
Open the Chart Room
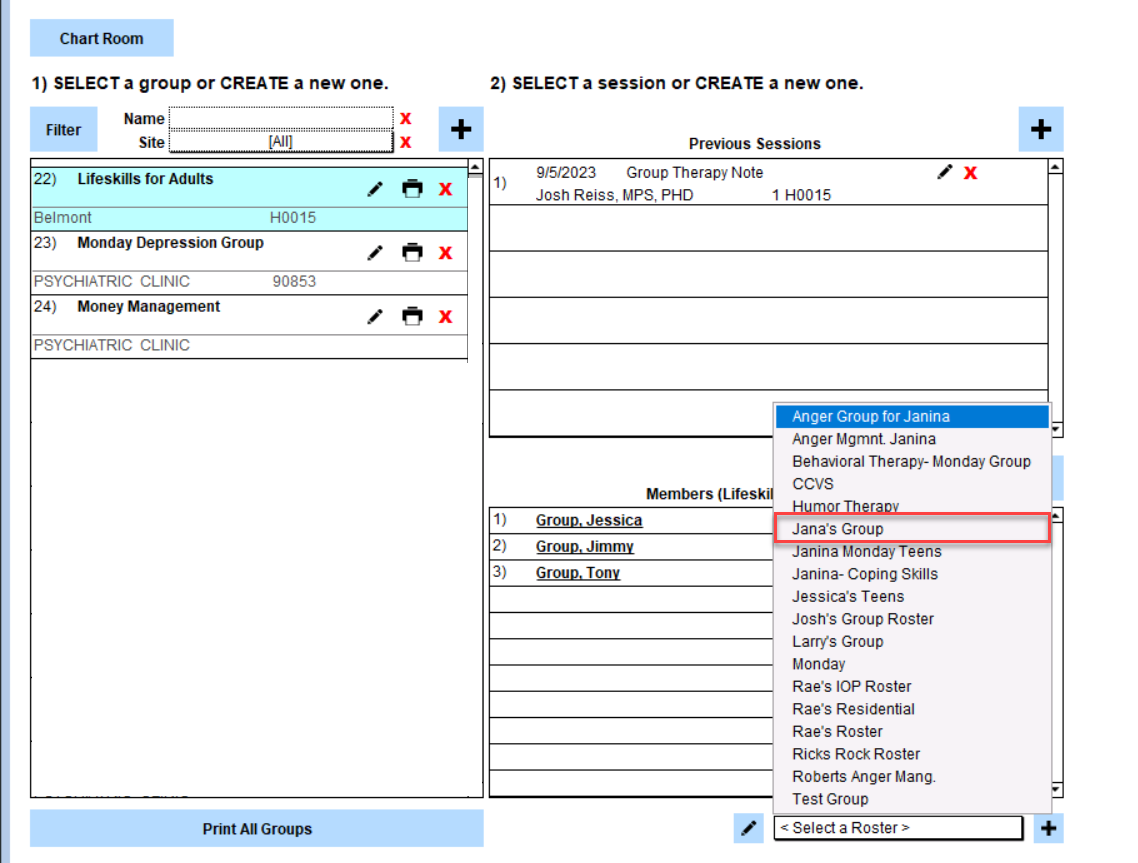pos(101,38)
